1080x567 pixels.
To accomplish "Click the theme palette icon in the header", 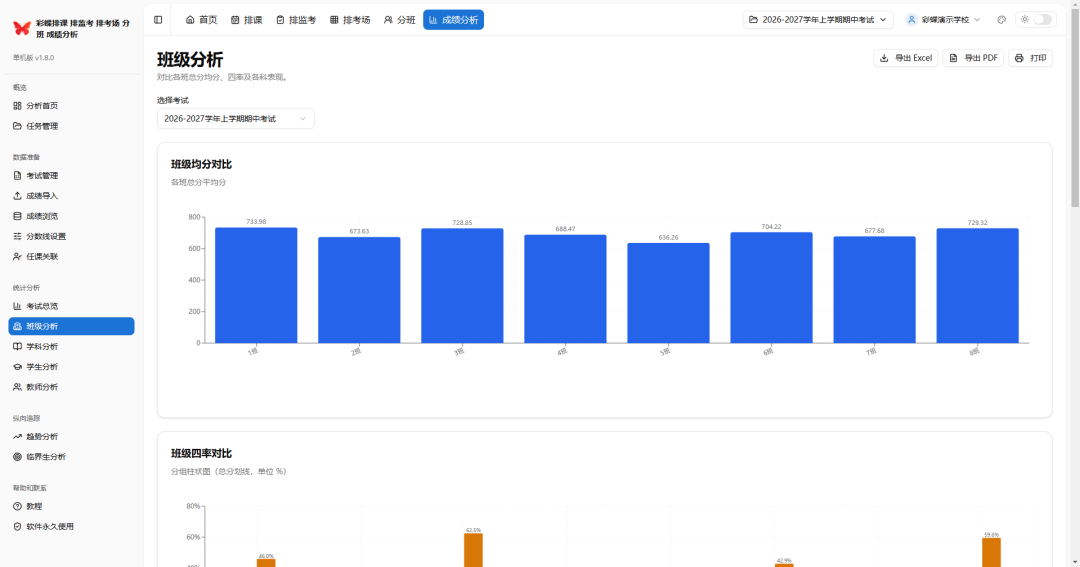I will pos(1001,20).
